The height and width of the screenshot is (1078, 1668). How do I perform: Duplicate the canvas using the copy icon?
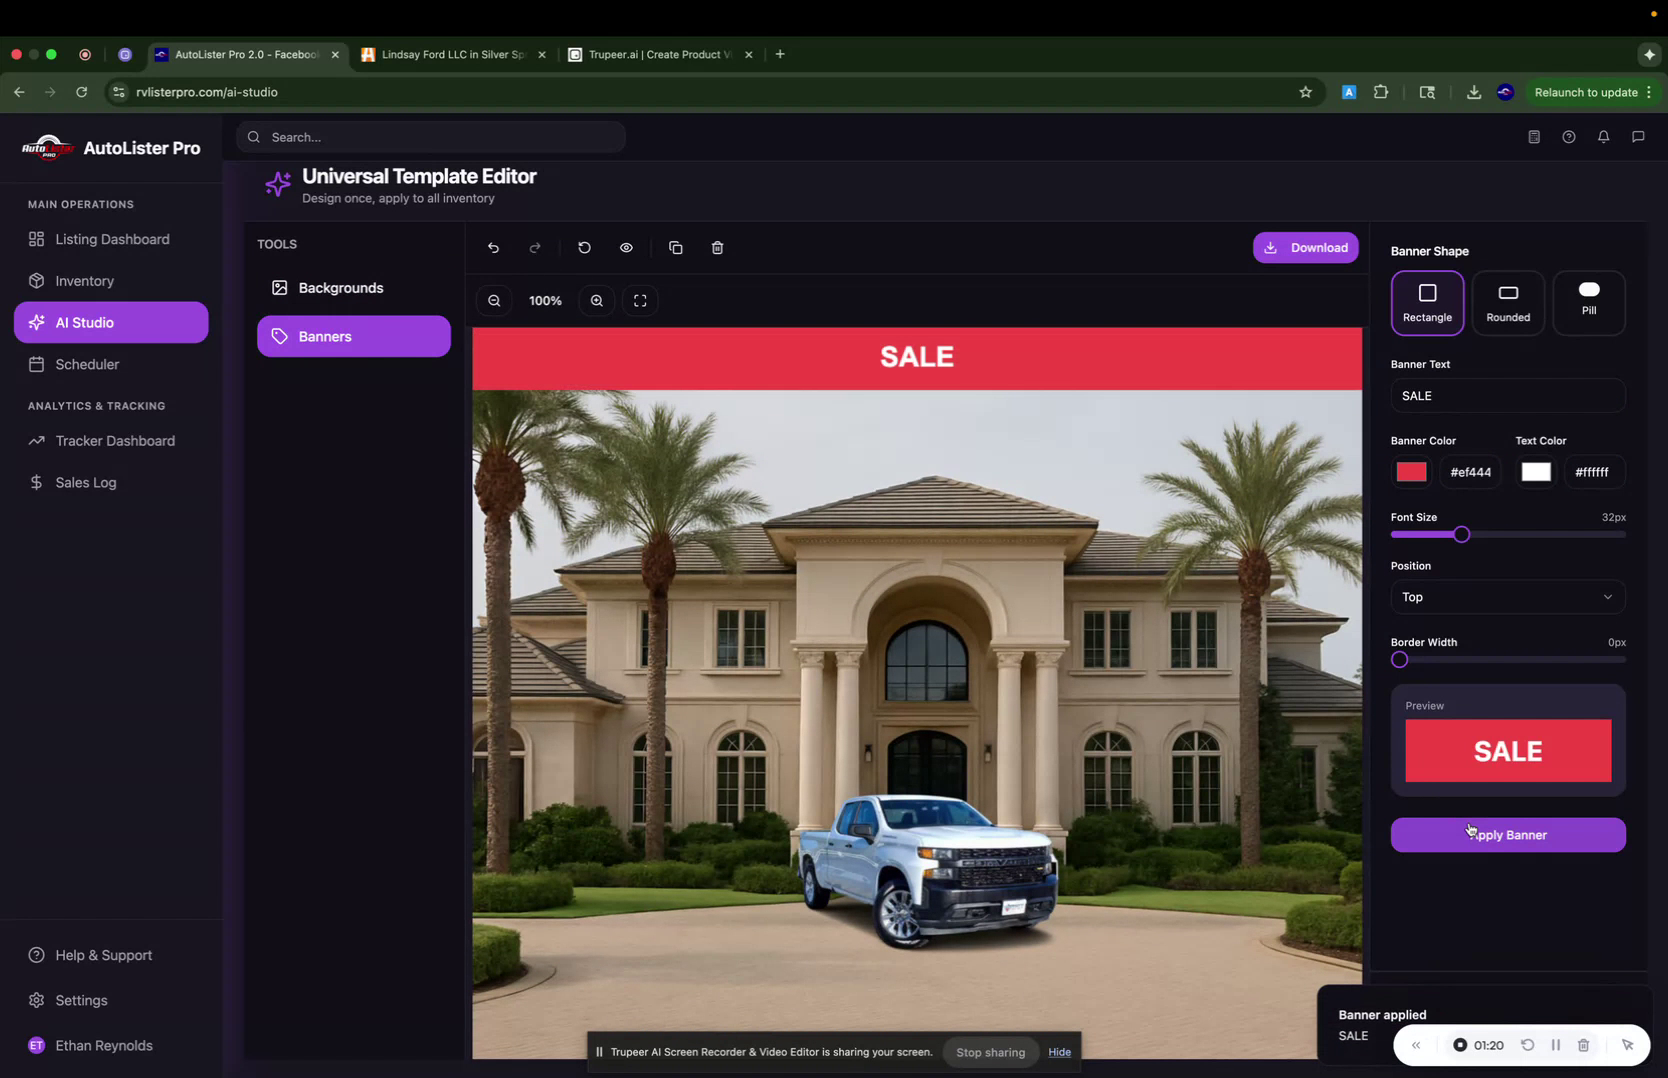tap(676, 247)
